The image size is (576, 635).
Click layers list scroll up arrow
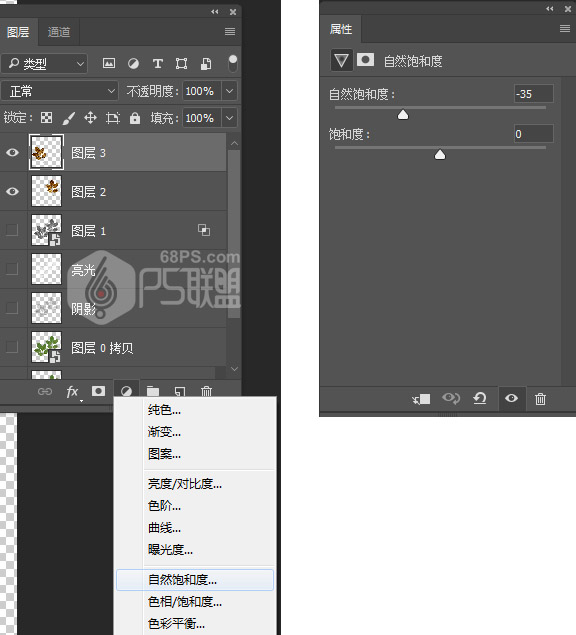point(234,143)
